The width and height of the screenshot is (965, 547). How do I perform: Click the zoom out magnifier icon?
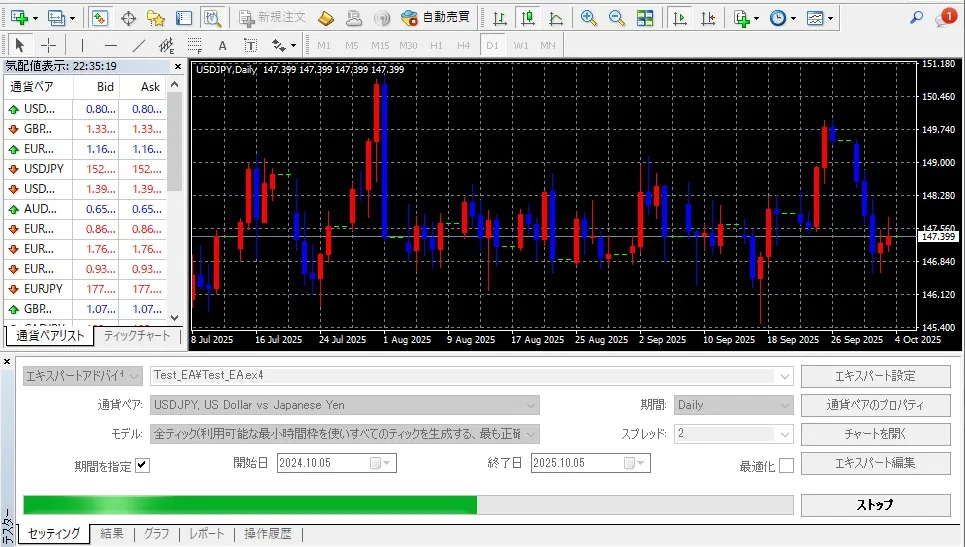pos(617,18)
